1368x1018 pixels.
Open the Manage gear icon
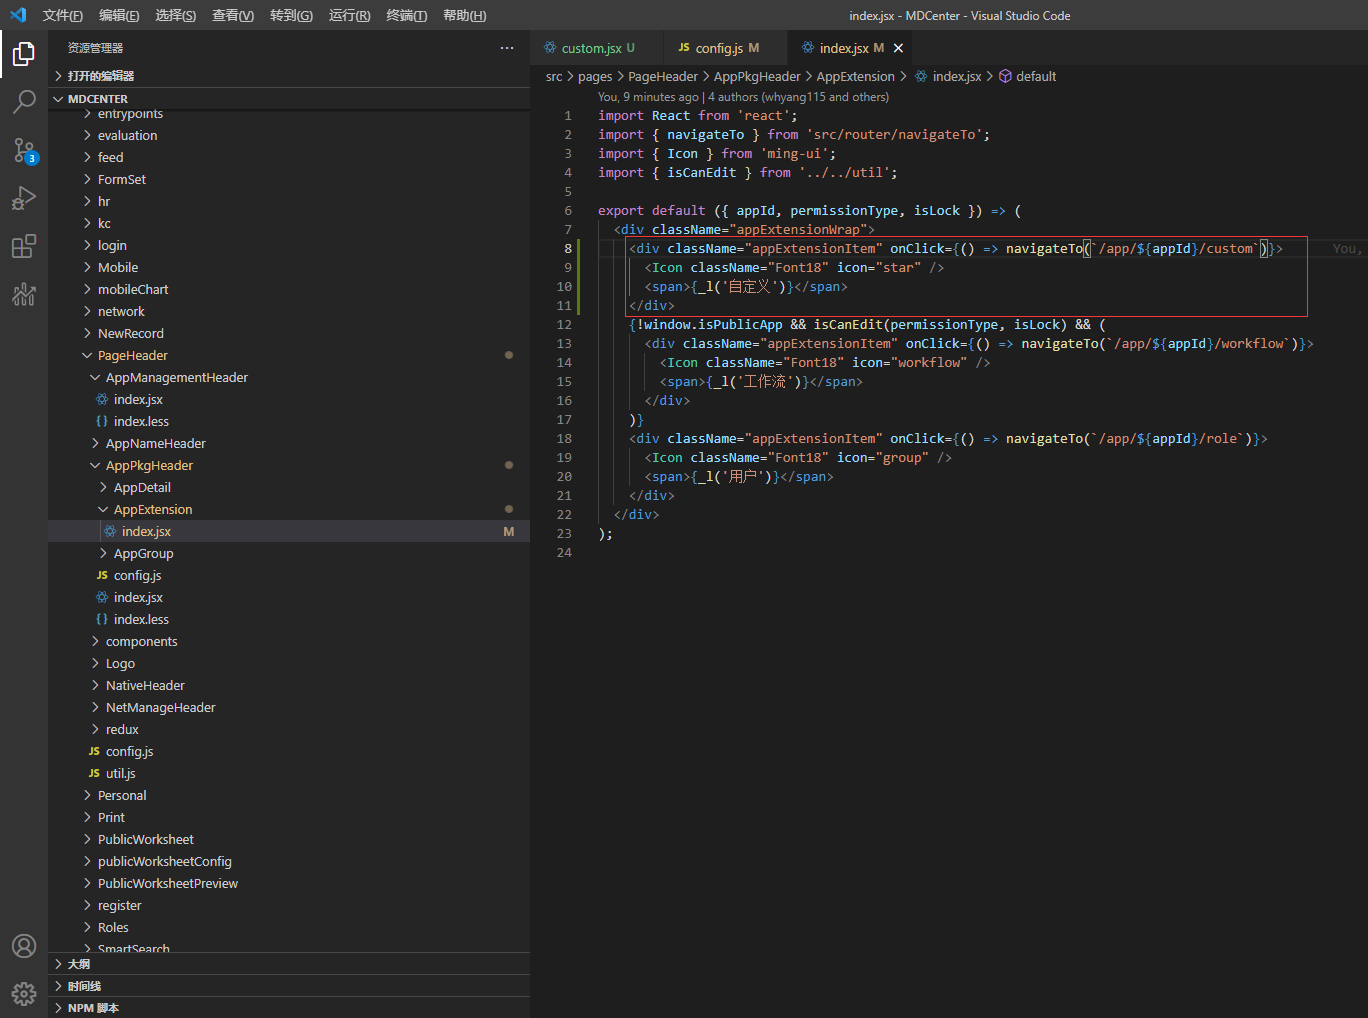click(x=24, y=993)
